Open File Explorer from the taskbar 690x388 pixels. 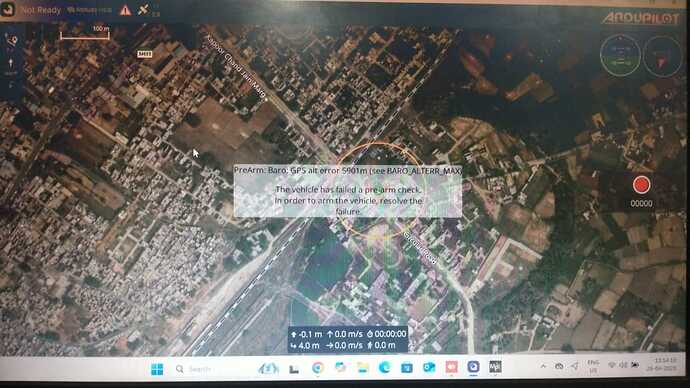click(x=363, y=367)
